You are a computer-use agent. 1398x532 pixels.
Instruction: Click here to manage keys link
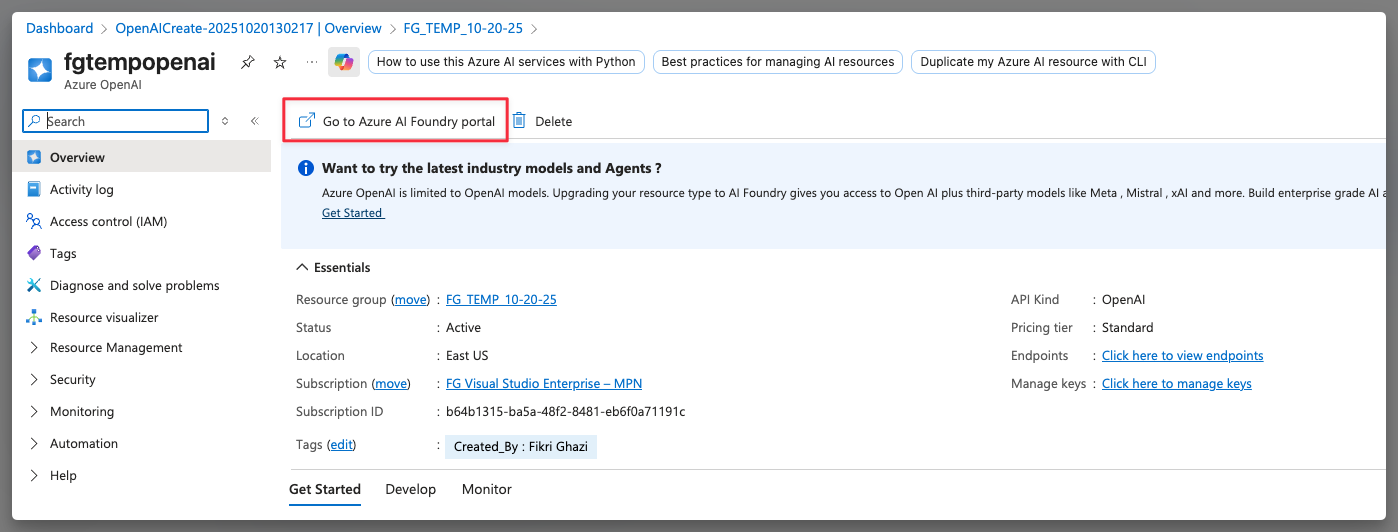click(x=1176, y=383)
